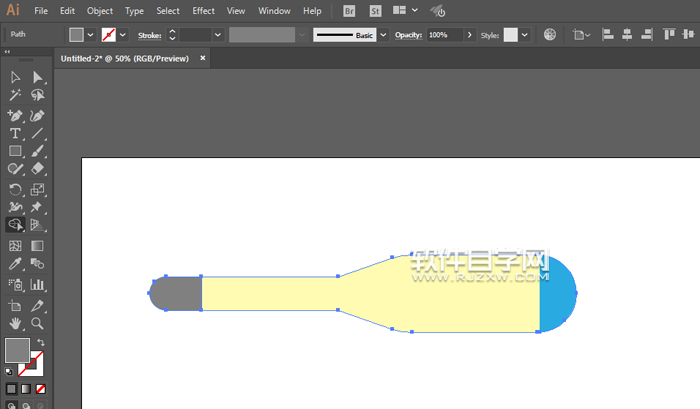
Task: Open the fill color dropdown
Action: [x=91, y=34]
